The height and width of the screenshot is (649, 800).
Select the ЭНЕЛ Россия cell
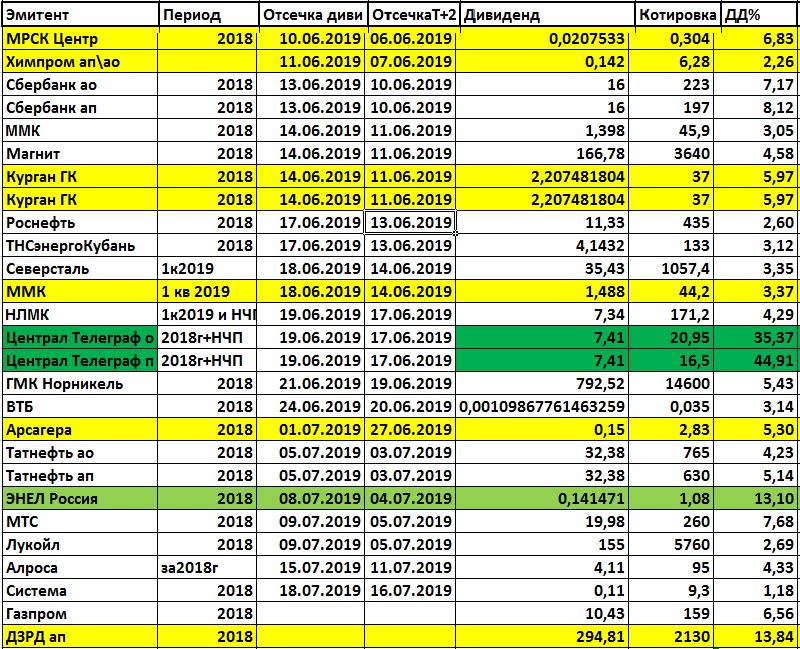pyautogui.click(x=80, y=498)
